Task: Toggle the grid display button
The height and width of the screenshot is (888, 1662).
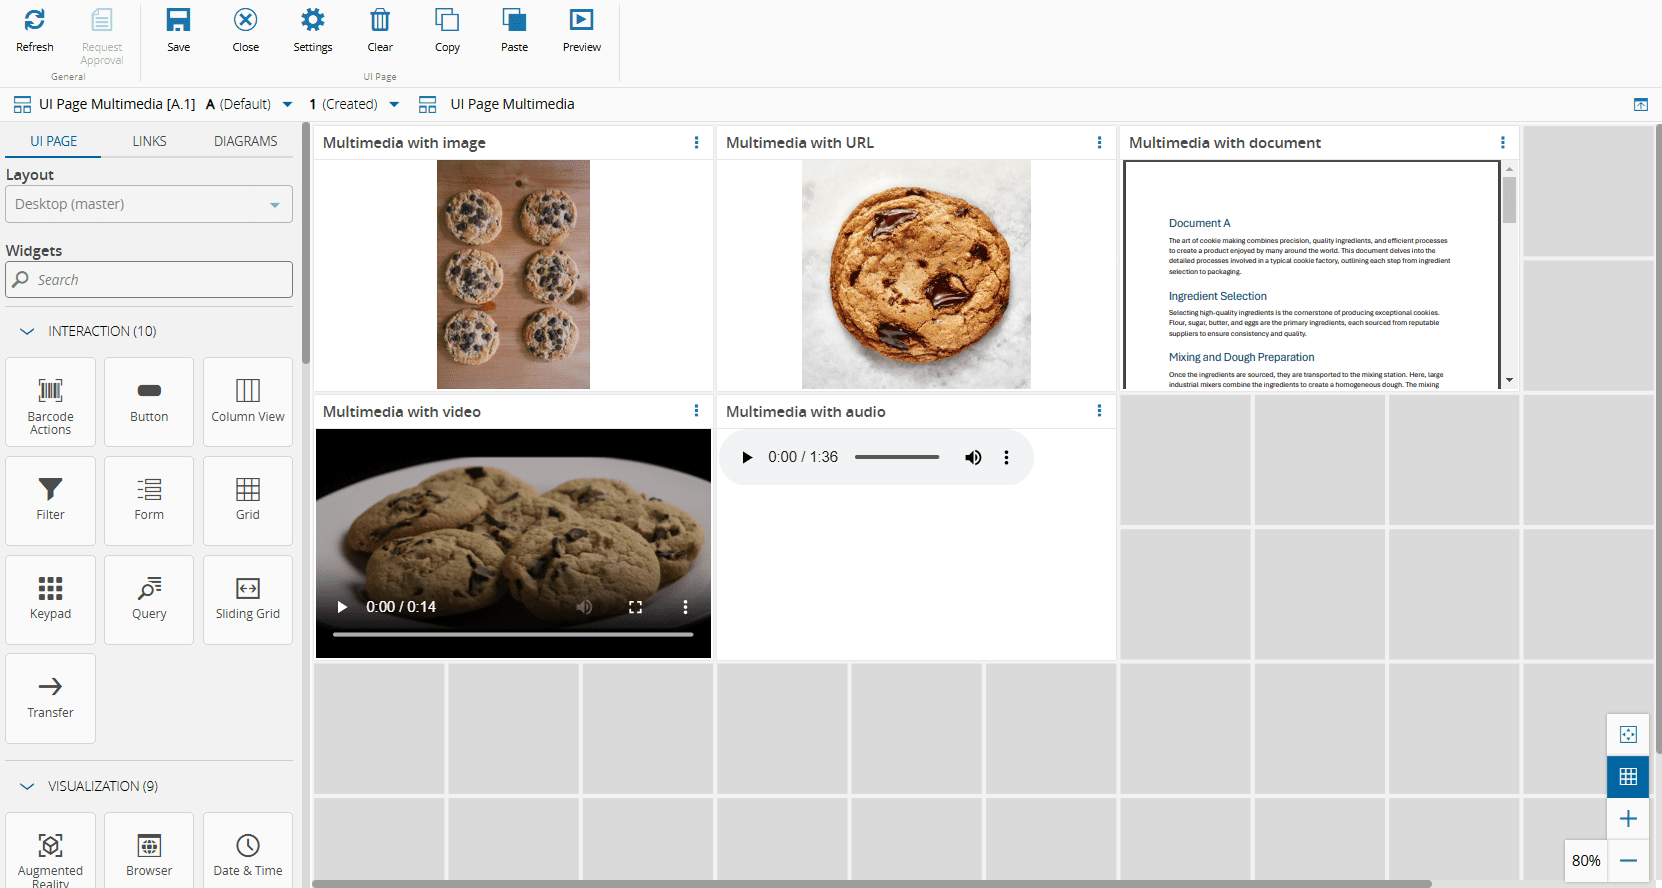Action: coord(1628,776)
